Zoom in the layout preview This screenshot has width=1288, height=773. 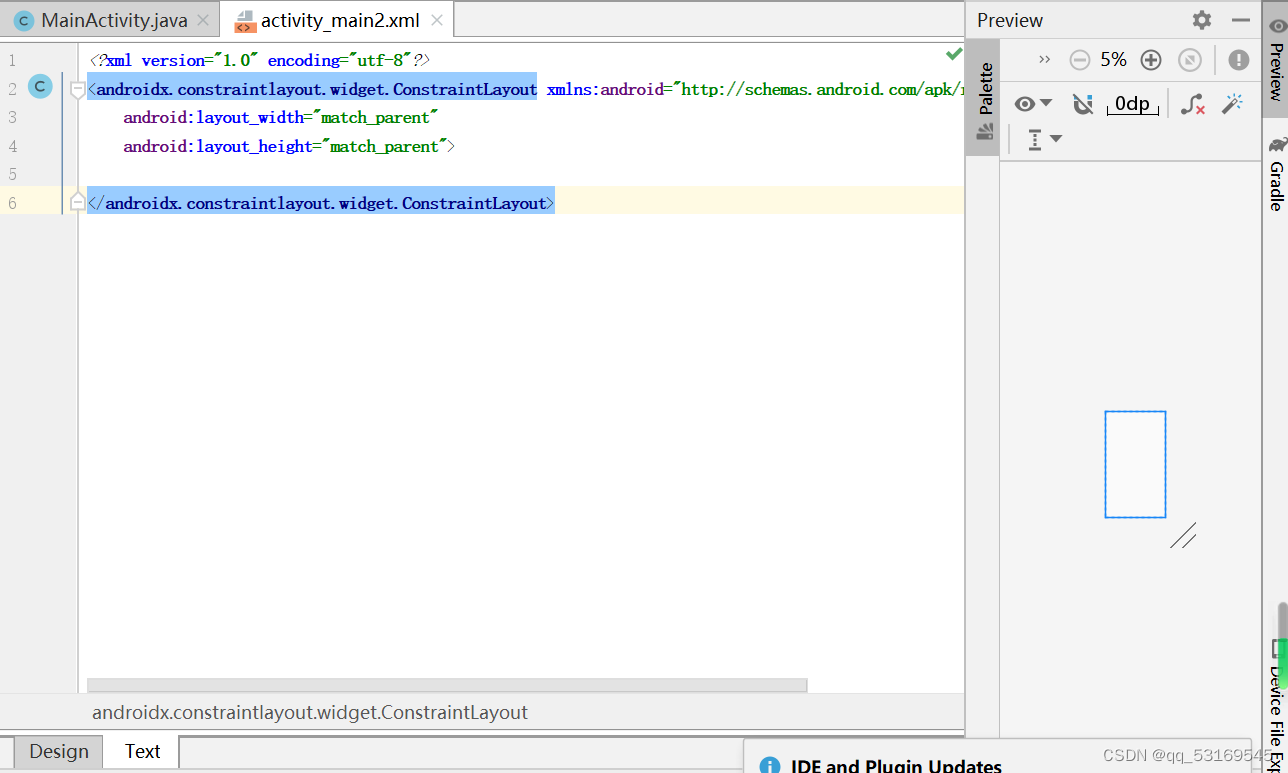click(1151, 59)
